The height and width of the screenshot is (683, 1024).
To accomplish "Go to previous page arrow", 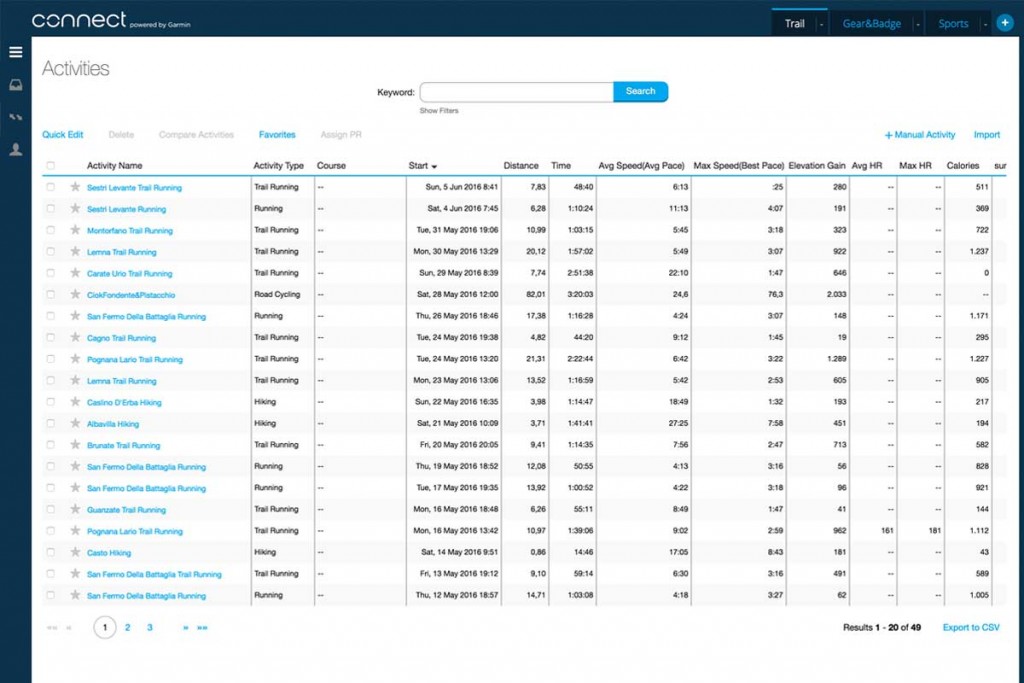I will (x=69, y=627).
